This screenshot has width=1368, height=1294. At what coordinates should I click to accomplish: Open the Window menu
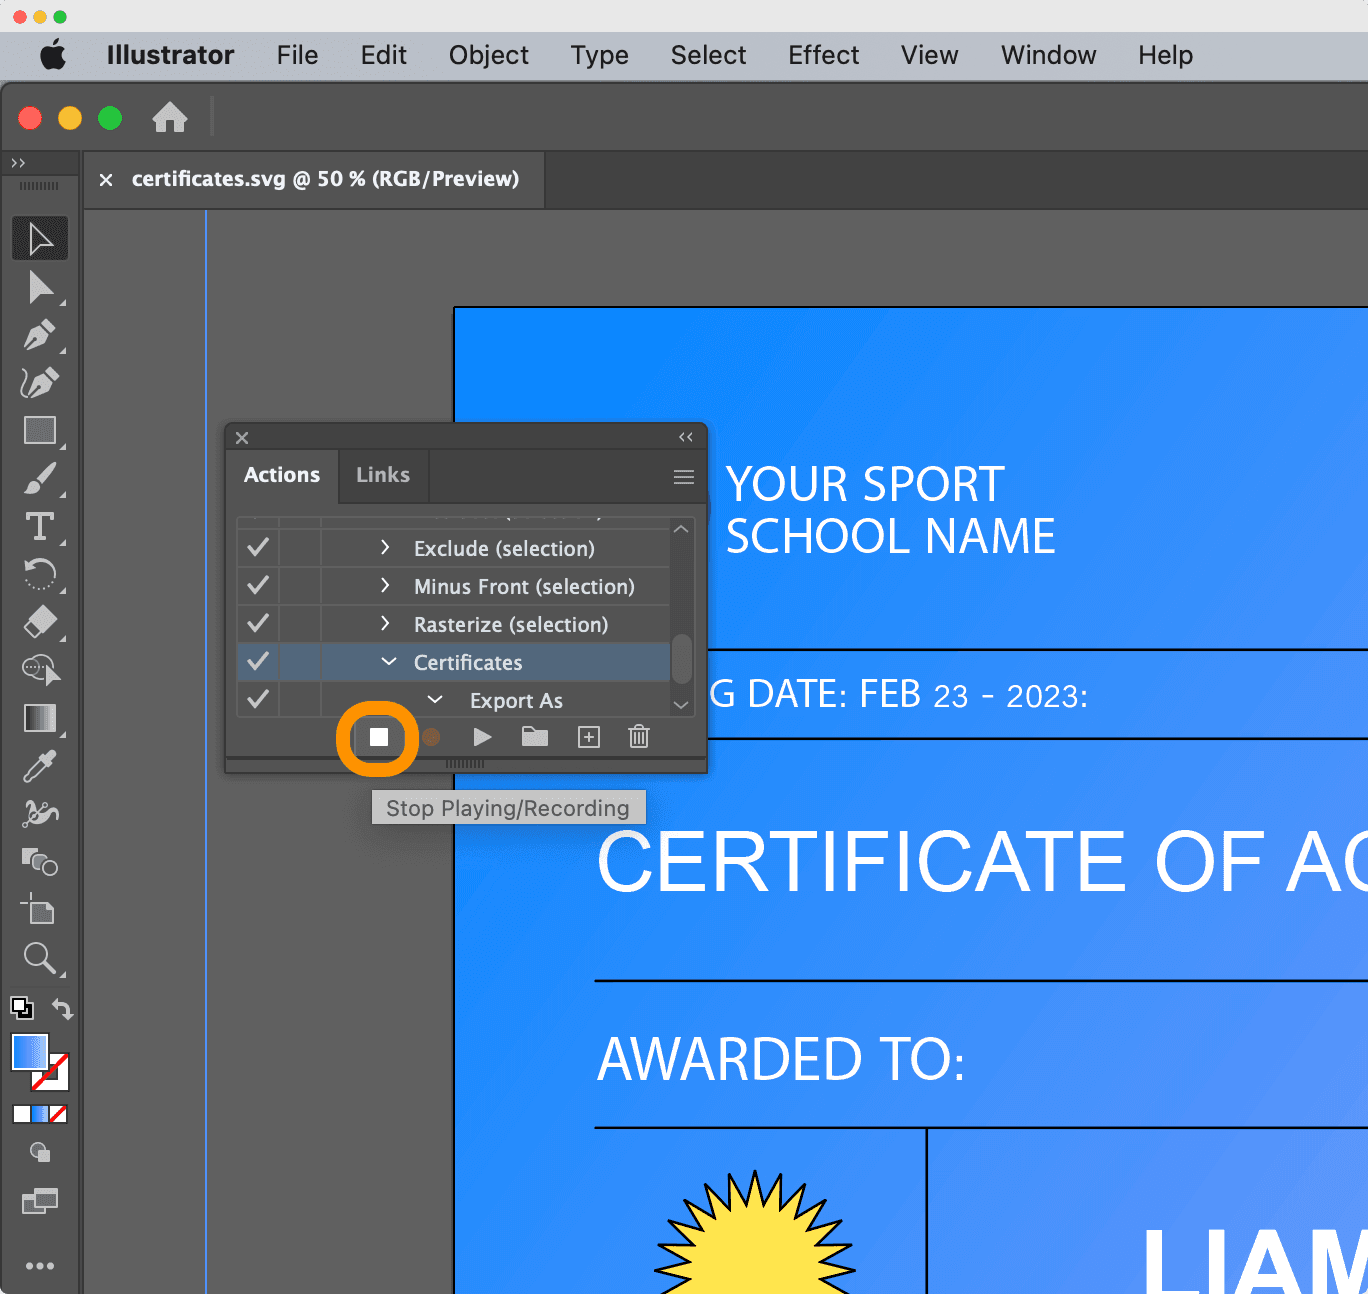[x=1049, y=56]
